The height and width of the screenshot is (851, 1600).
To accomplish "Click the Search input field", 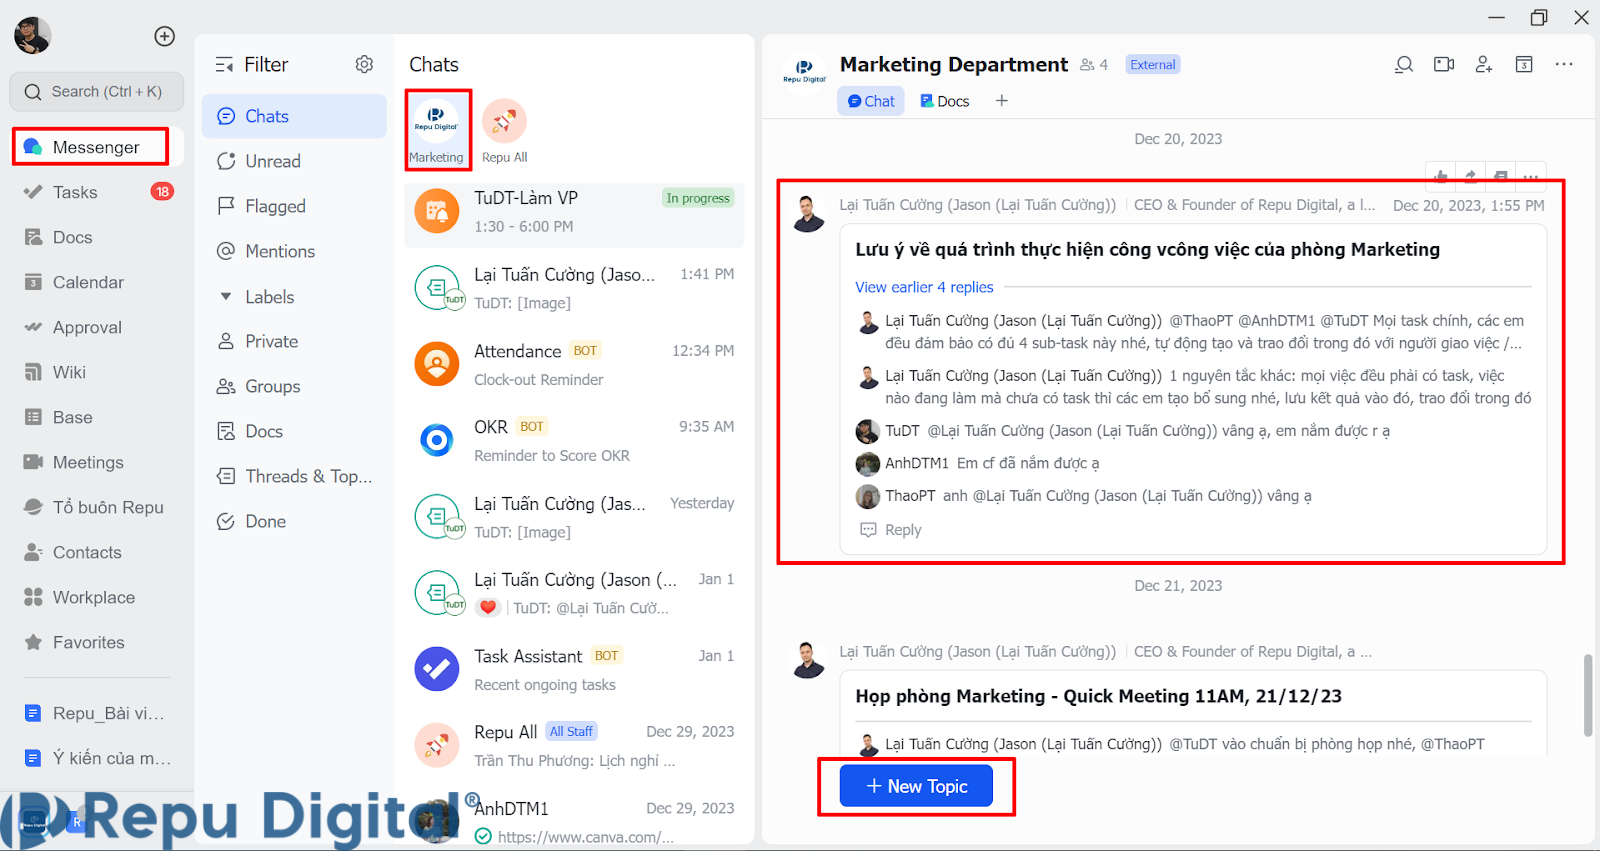I will click(97, 92).
